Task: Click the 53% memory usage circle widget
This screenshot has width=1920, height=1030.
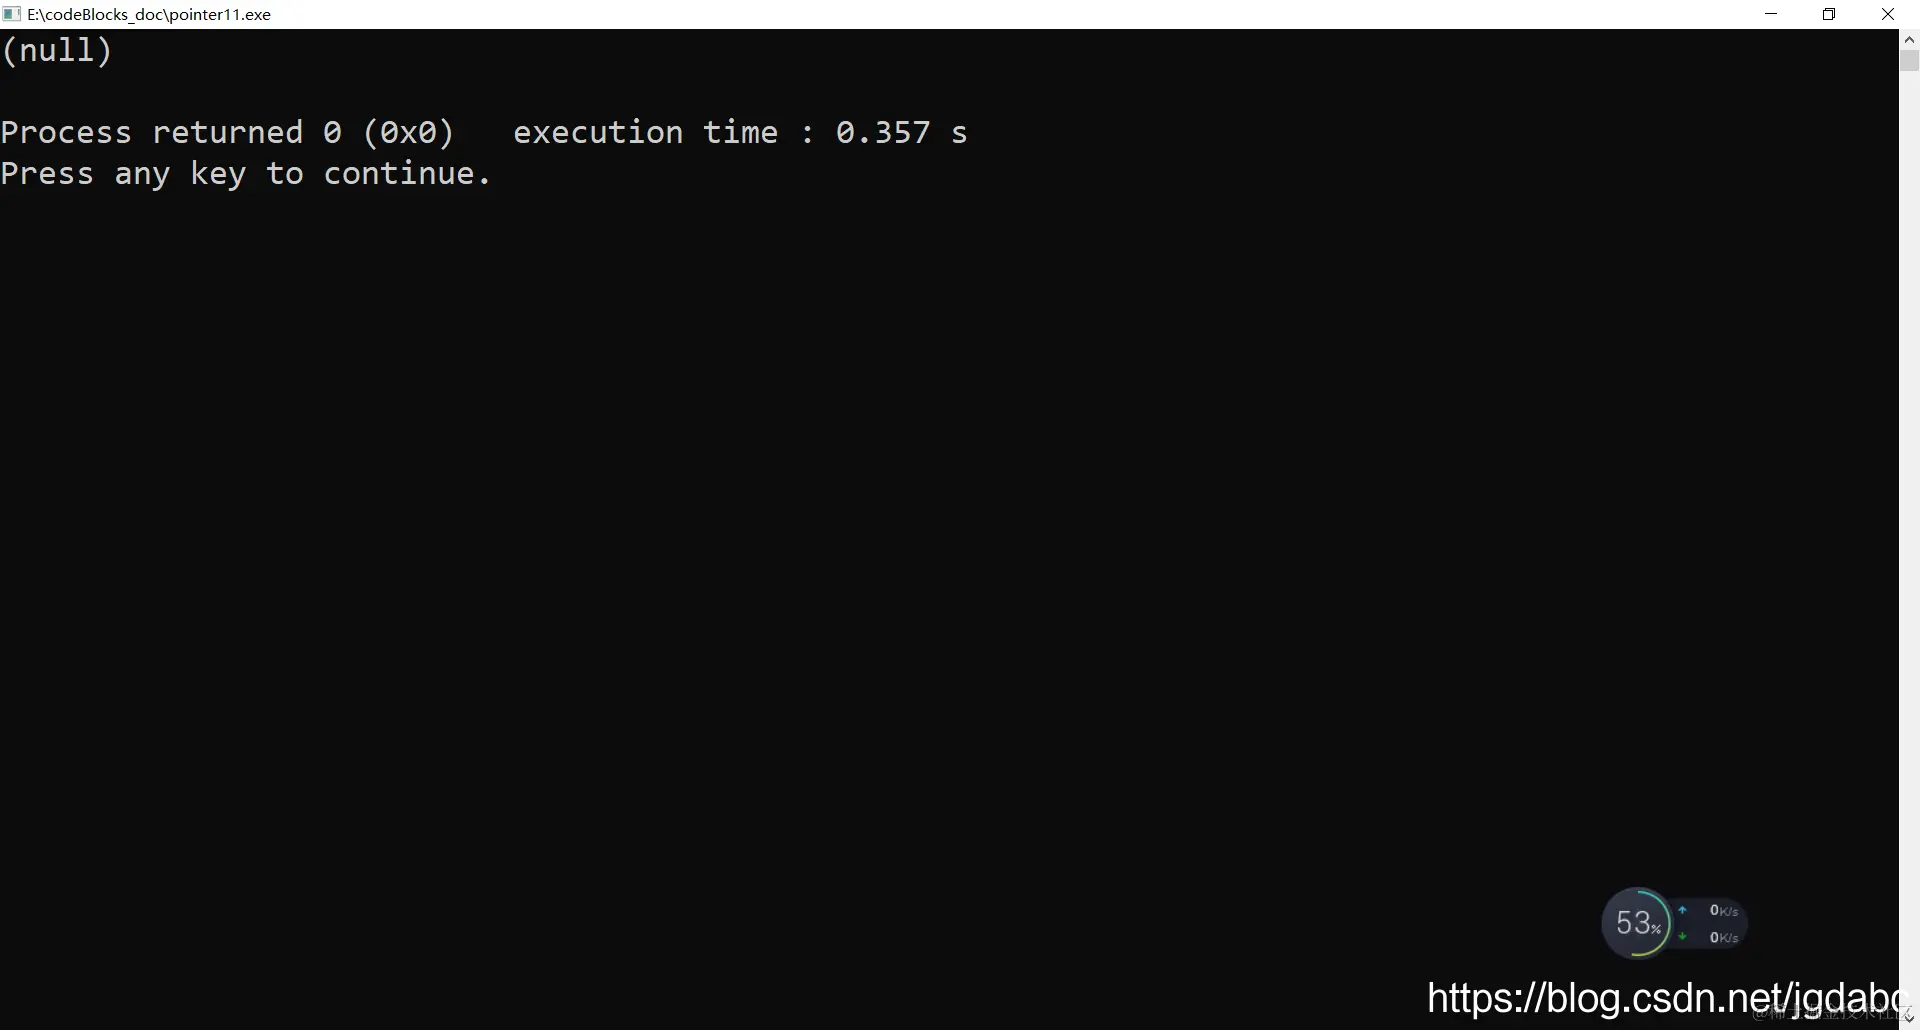Action: tap(1636, 922)
